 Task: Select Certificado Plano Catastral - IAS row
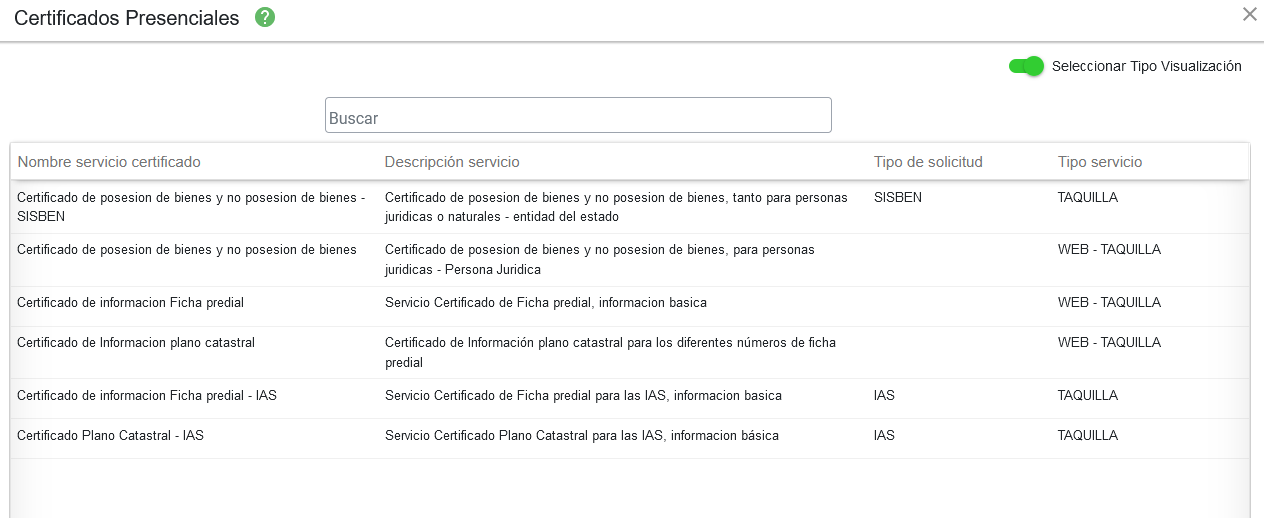[x=110, y=436]
